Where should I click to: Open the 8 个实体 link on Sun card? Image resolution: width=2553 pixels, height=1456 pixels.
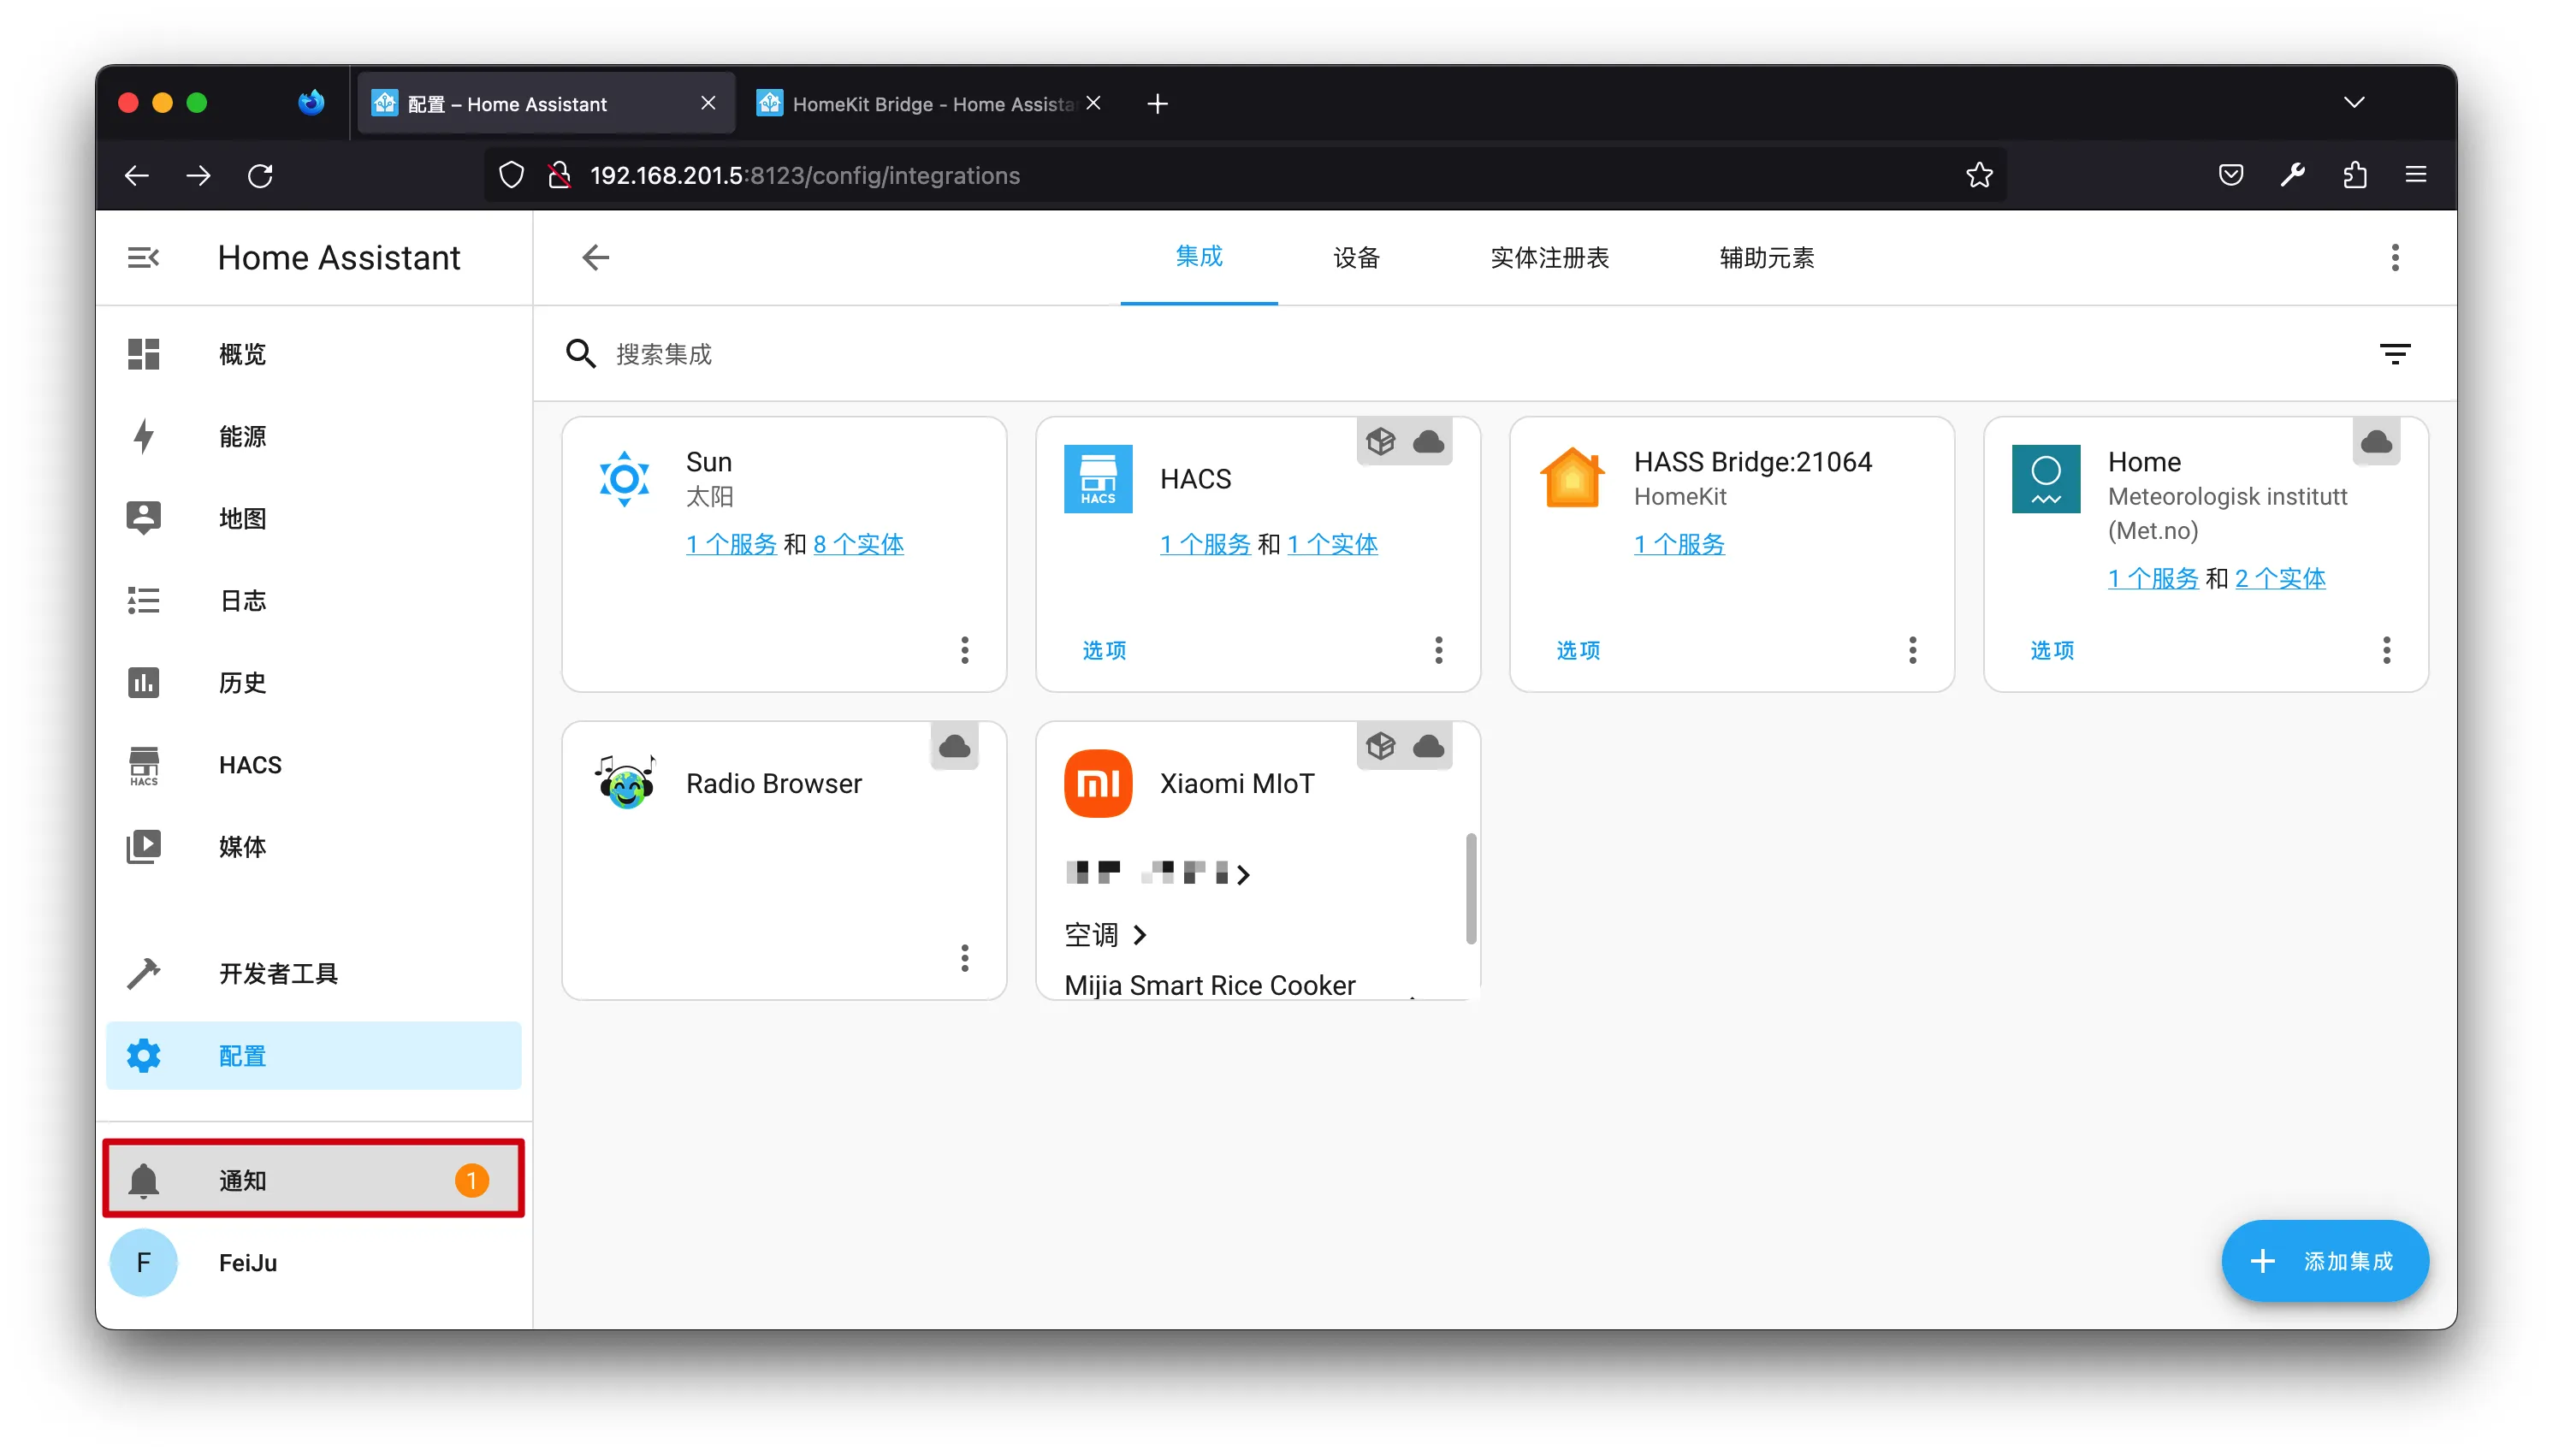point(858,544)
